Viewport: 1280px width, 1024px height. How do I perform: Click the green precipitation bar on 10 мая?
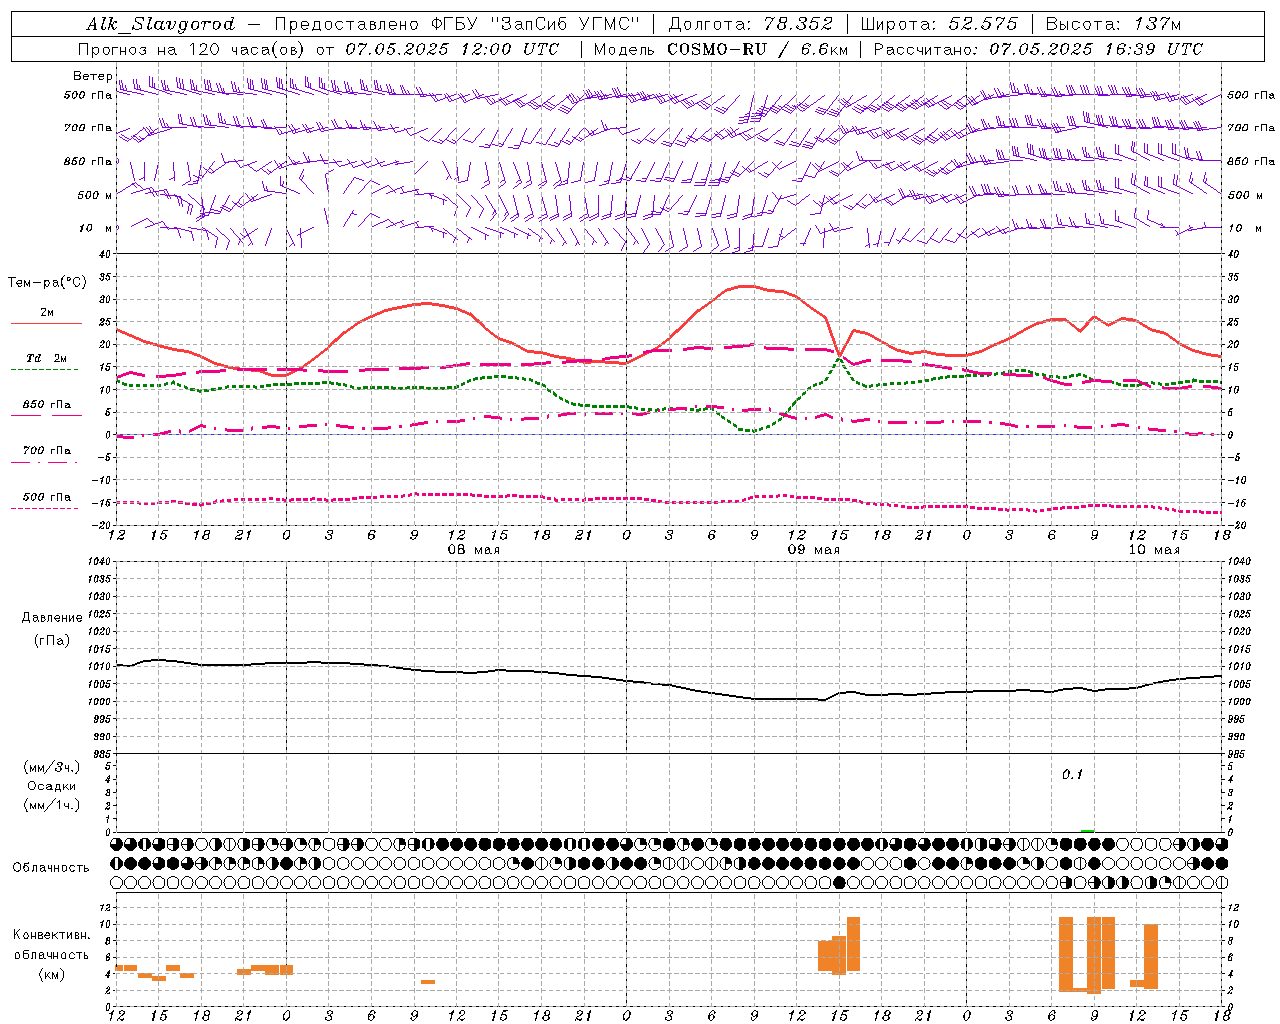[1087, 831]
